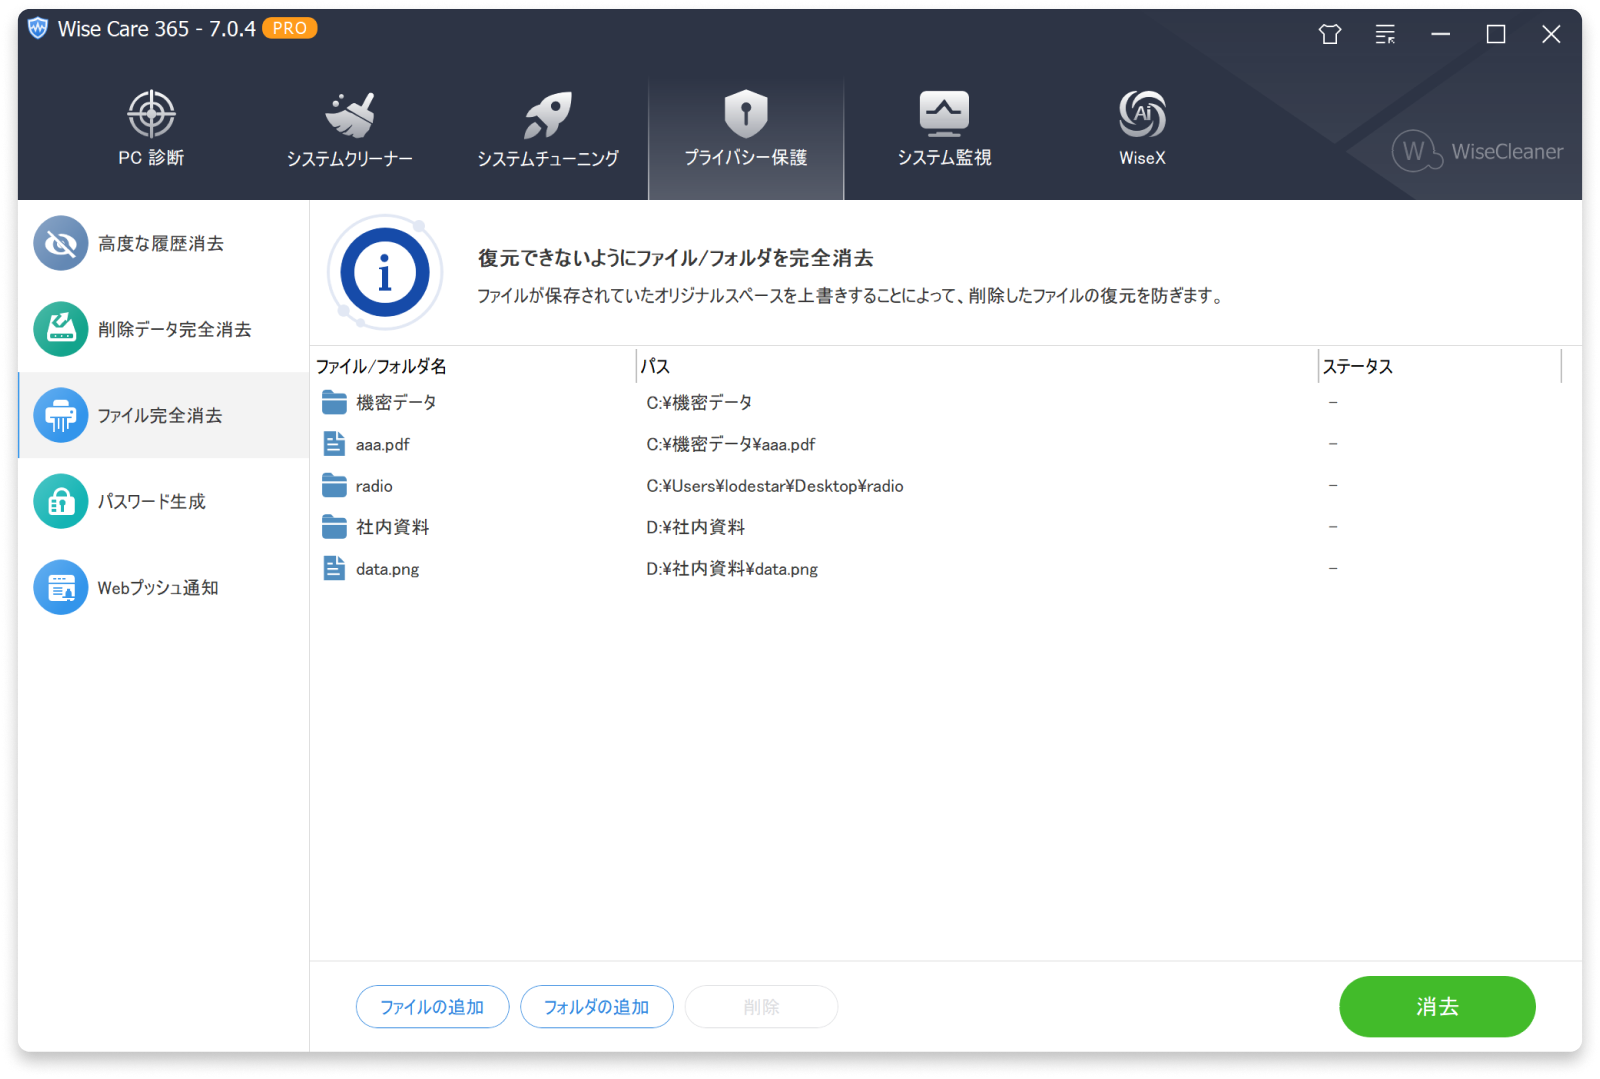Select the 削除データ完全消去 shredder icon
Screen dimensions: 1600x1079
pos(61,329)
